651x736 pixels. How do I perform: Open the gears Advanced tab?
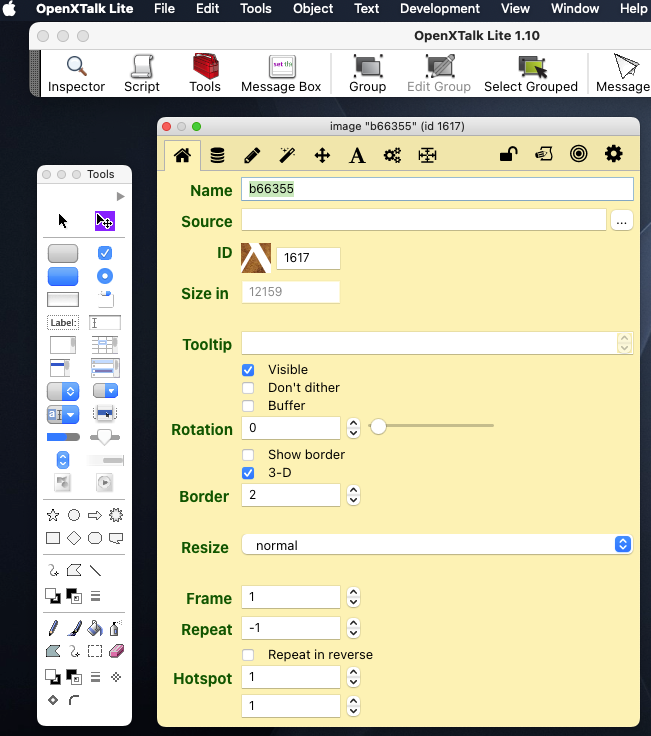(392, 155)
